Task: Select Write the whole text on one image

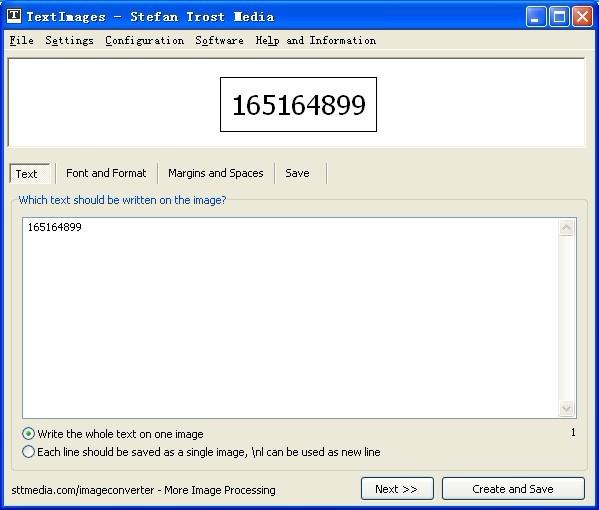Action: [x=113, y=434]
